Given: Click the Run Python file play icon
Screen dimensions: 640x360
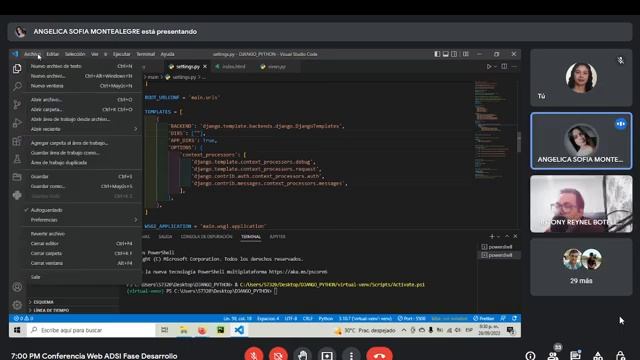Looking at the screenshot, I should tap(489, 67).
